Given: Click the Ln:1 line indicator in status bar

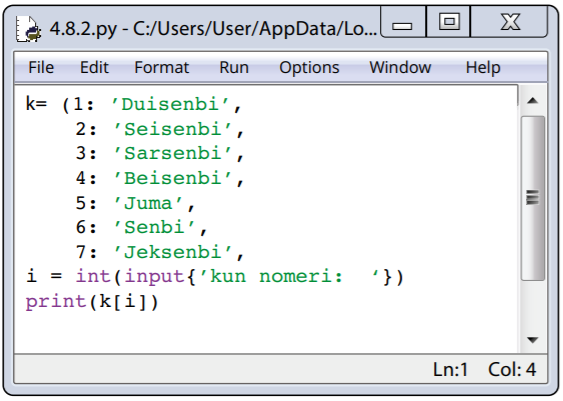Looking at the screenshot, I should pyautogui.click(x=451, y=369).
